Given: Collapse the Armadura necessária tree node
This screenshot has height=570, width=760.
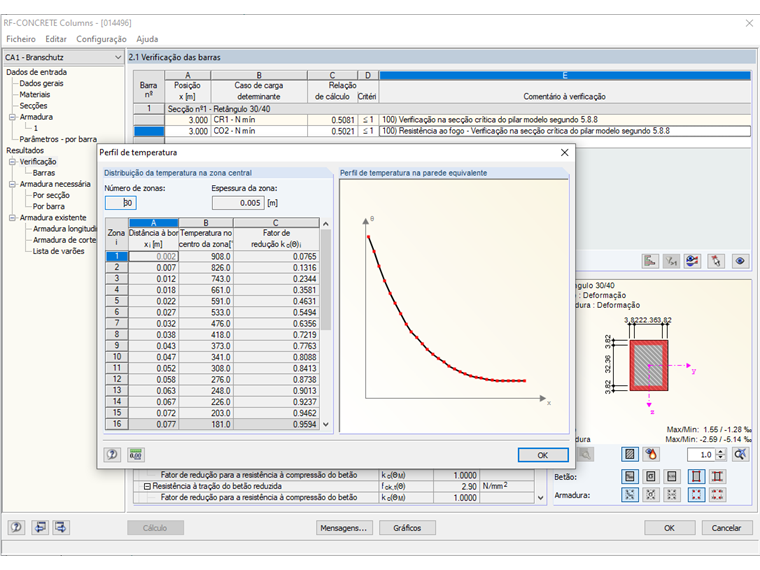Looking at the screenshot, I should point(13,184).
